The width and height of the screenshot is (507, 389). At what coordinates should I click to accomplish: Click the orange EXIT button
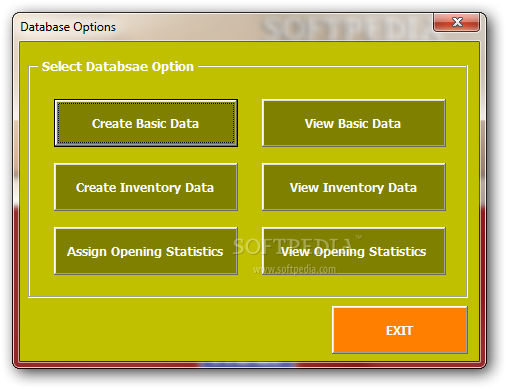click(x=400, y=330)
